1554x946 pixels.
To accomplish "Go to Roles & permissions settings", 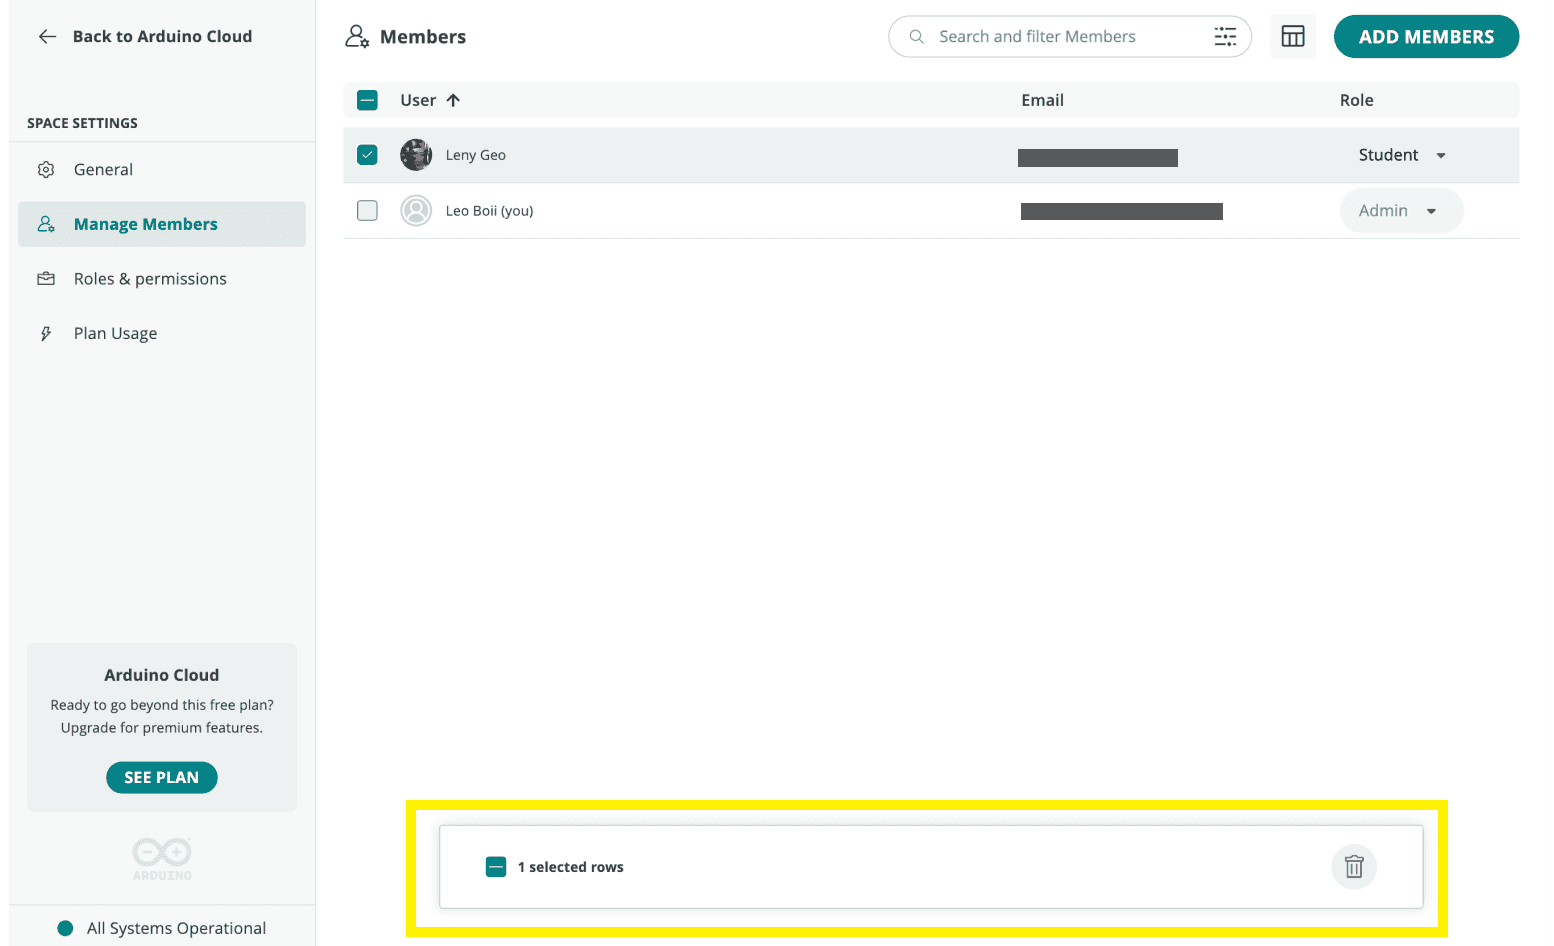I will [x=150, y=279].
